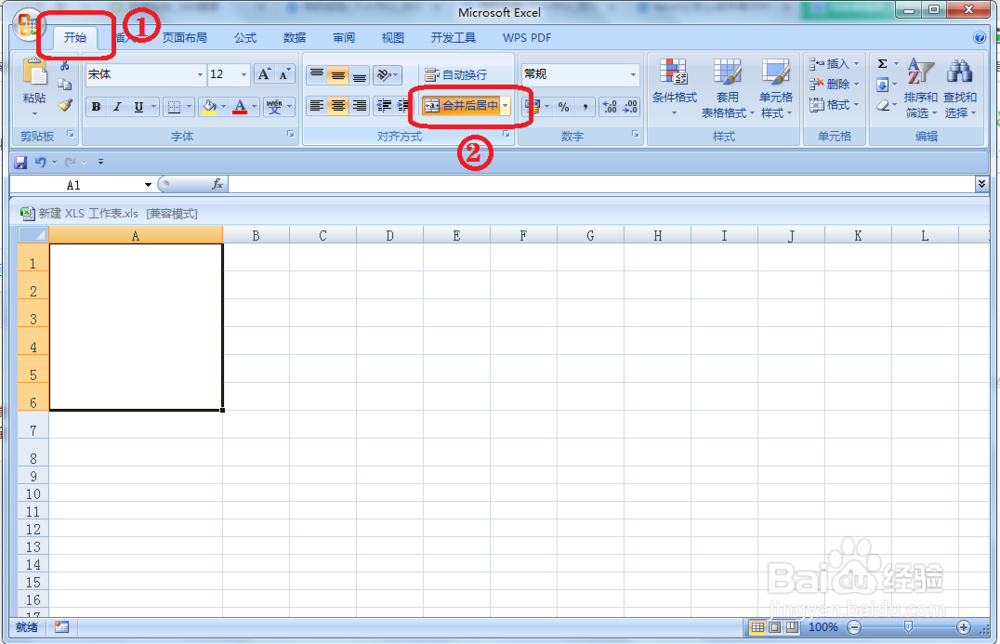Increase font size with large A
This screenshot has height=644, width=1000.
pos(264,74)
